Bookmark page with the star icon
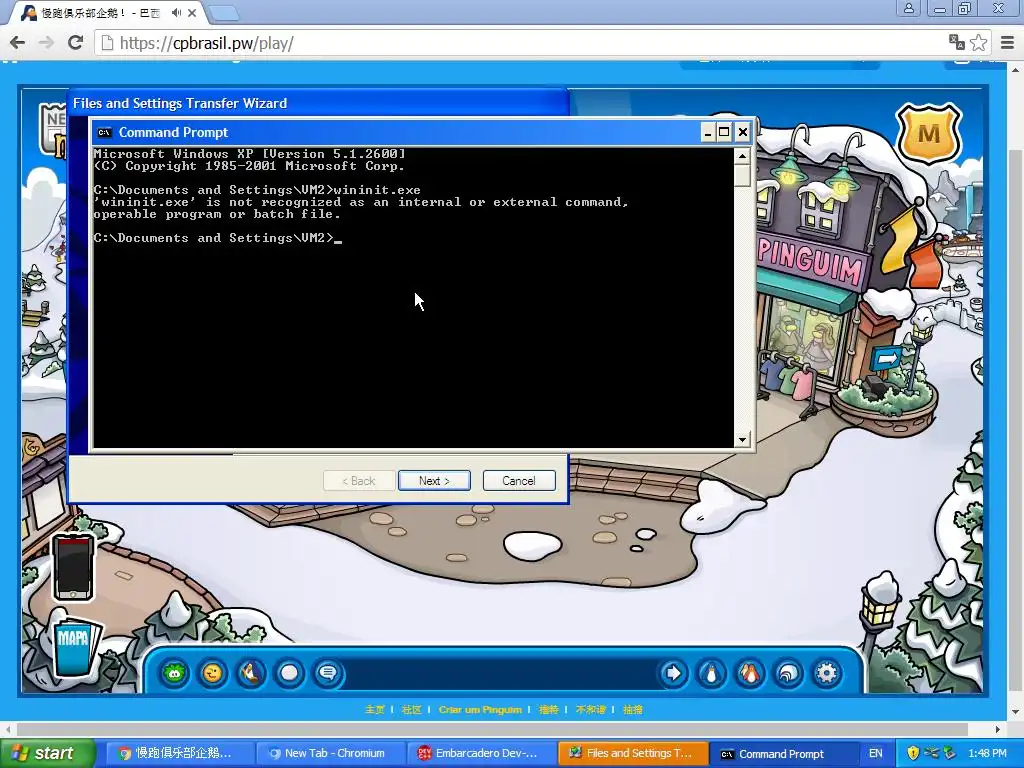 (x=978, y=42)
